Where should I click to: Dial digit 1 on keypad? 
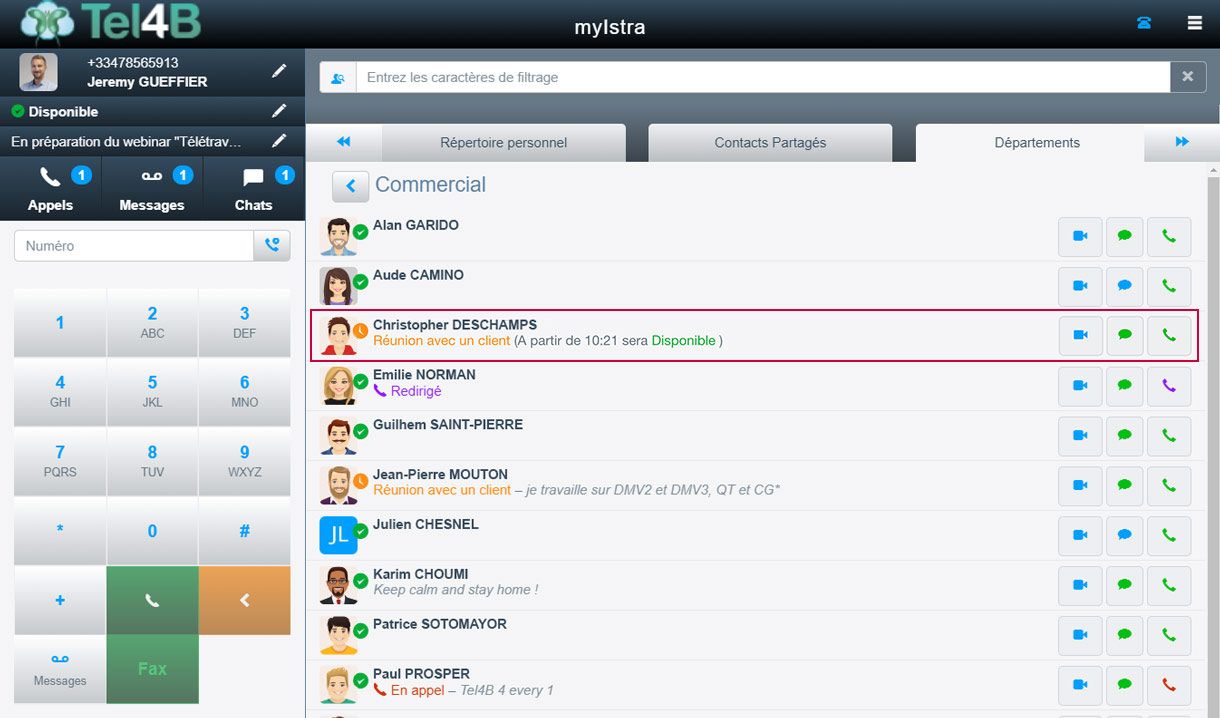pos(60,323)
